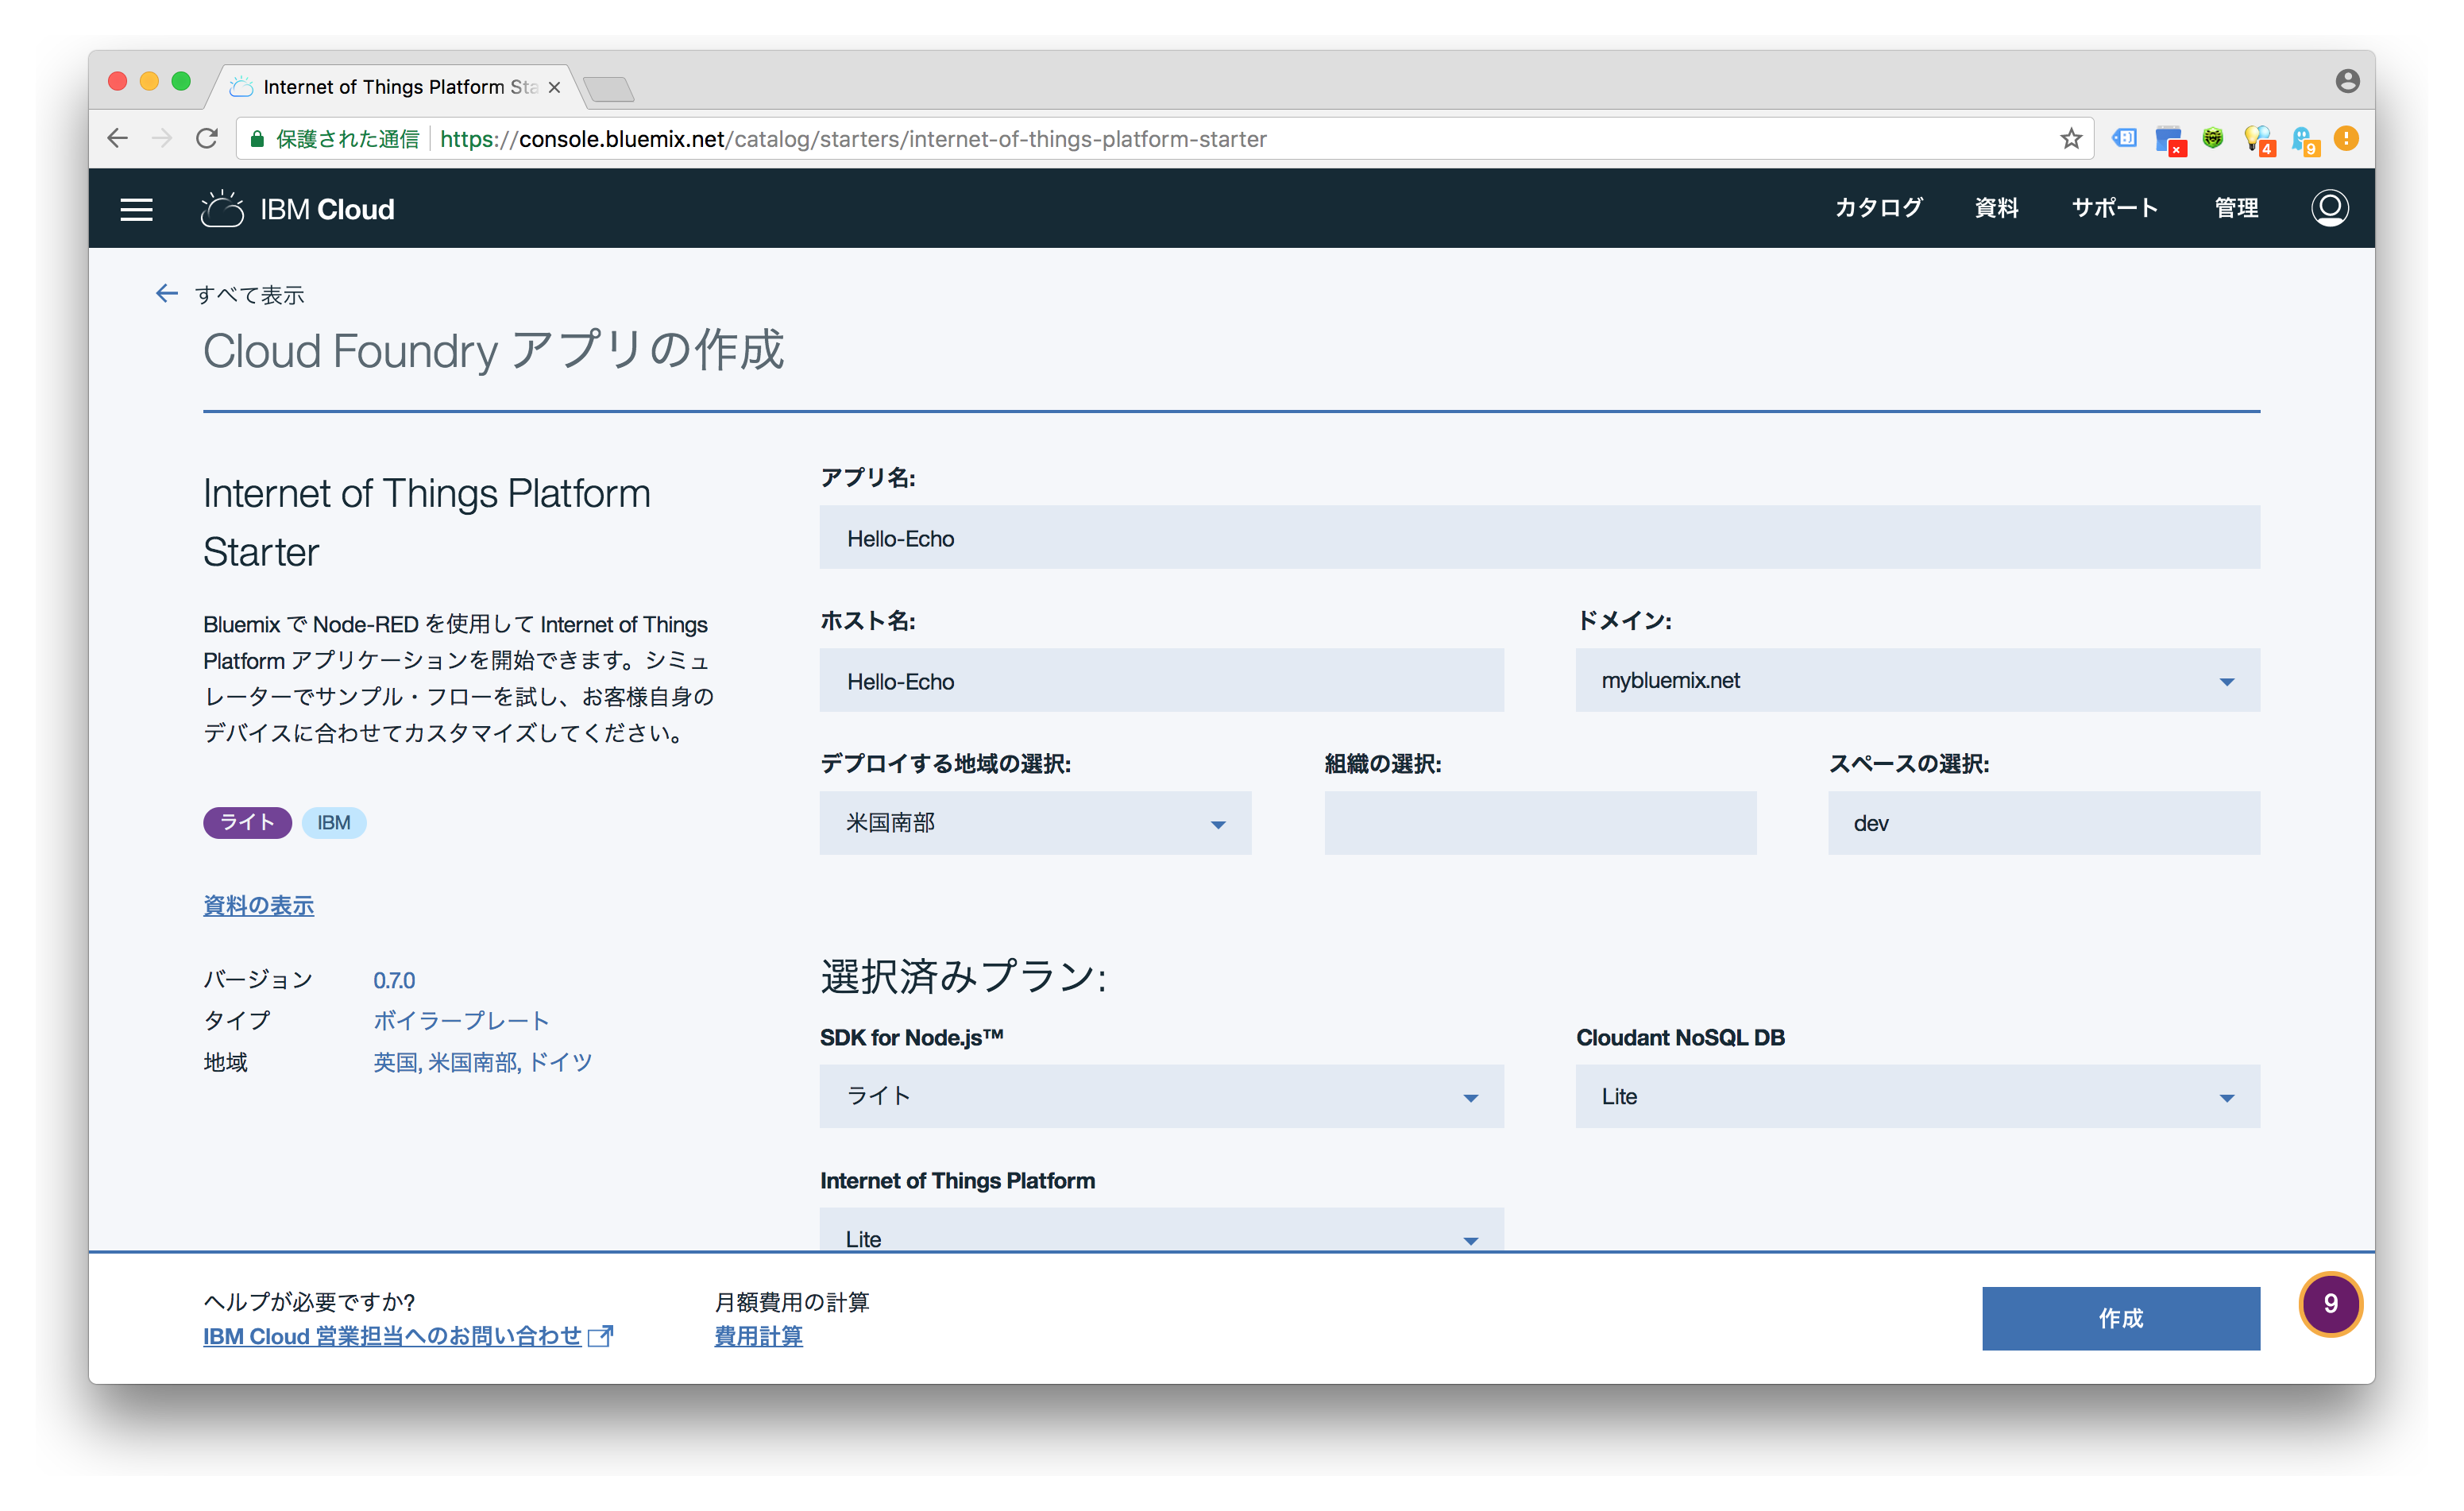Expand the Cloudant NoSQL DB plan dropdown
This screenshot has height=1511, width=2464.
[x=1917, y=1096]
